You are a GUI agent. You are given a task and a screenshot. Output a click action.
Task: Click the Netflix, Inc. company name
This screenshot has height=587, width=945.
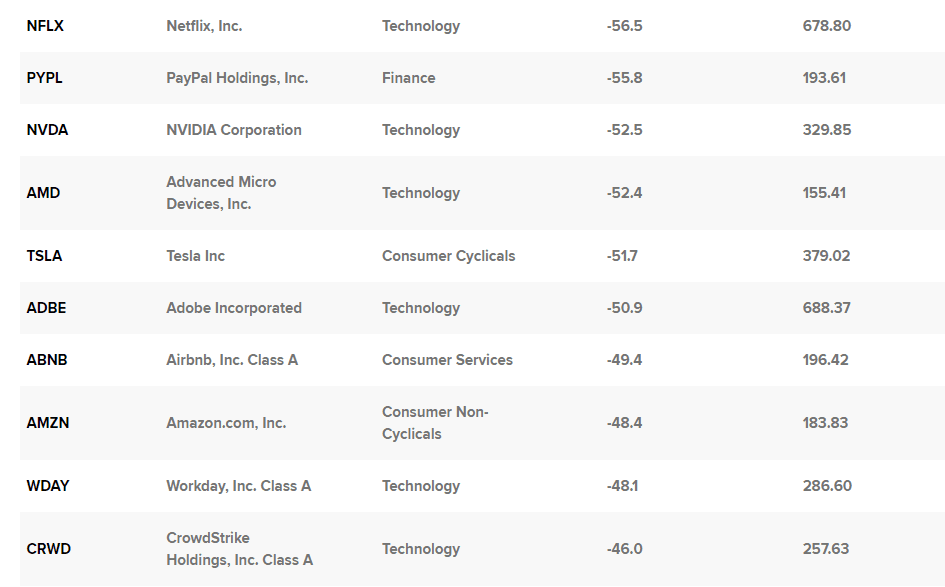(x=204, y=26)
